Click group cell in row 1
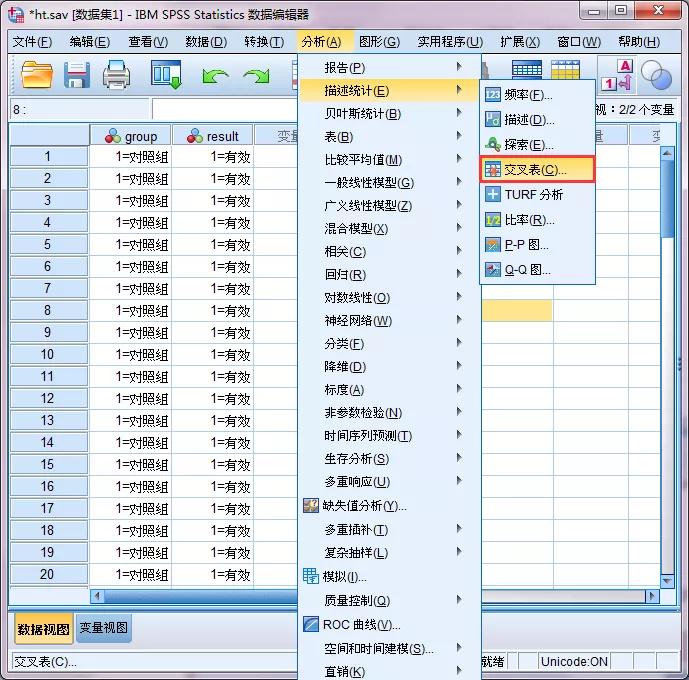The image size is (689, 680). coord(131,157)
